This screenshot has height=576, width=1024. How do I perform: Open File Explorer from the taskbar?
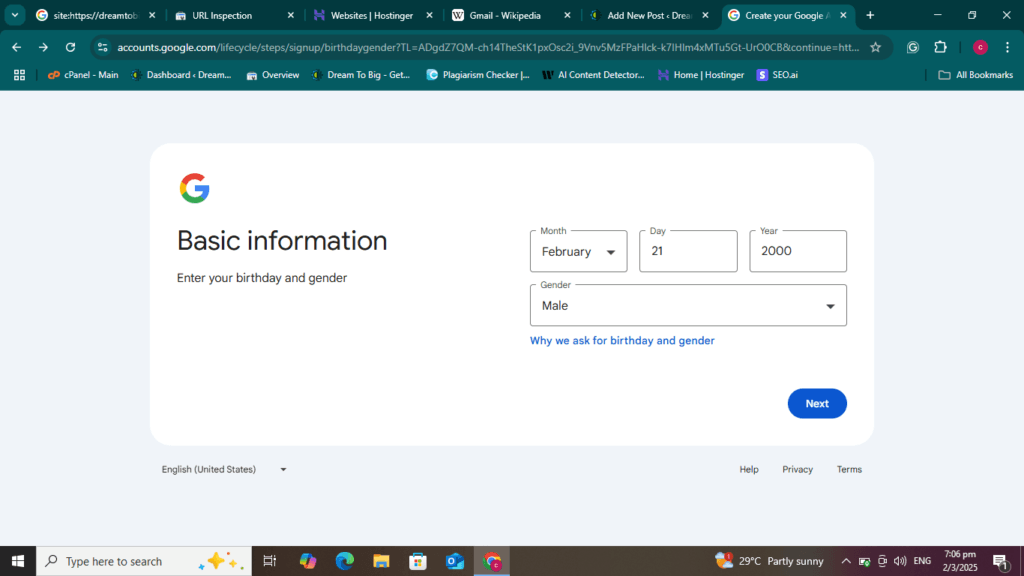click(381, 561)
